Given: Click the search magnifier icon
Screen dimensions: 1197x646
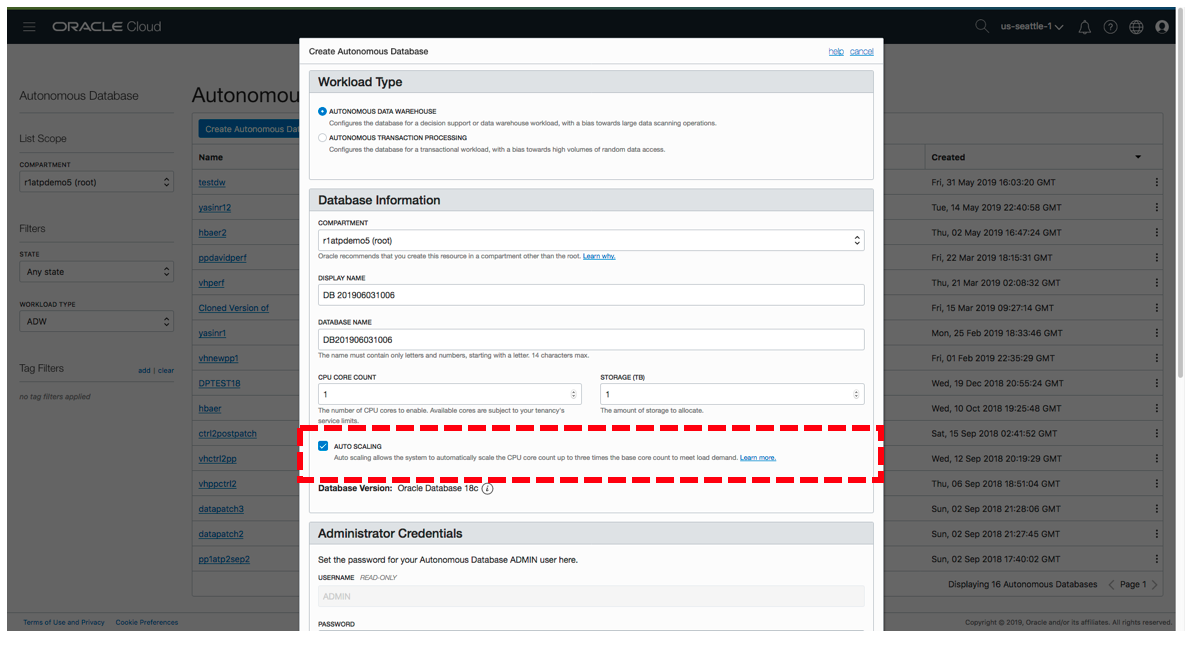Looking at the screenshot, I should (982, 27).
